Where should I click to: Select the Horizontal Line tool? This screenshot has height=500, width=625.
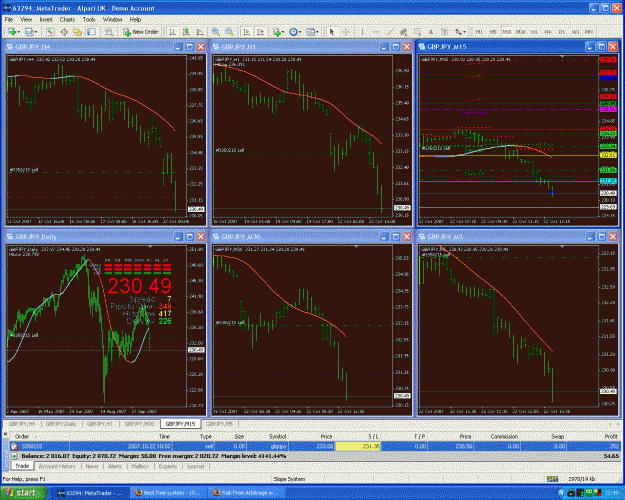click(x=376, y=32)
